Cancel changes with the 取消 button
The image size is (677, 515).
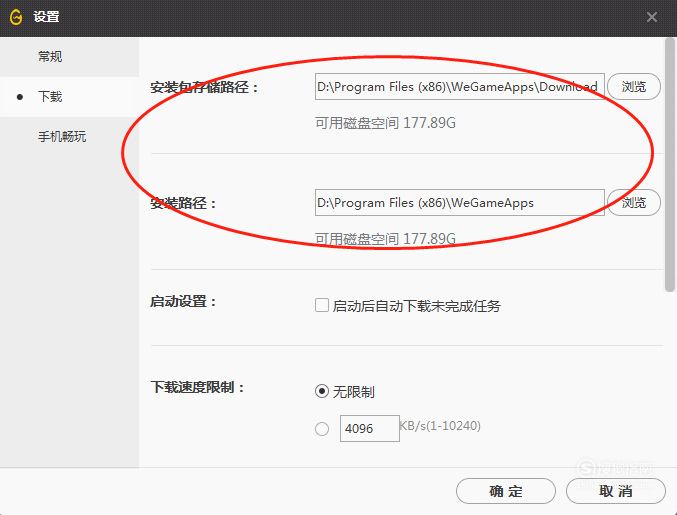pos(616,491)
